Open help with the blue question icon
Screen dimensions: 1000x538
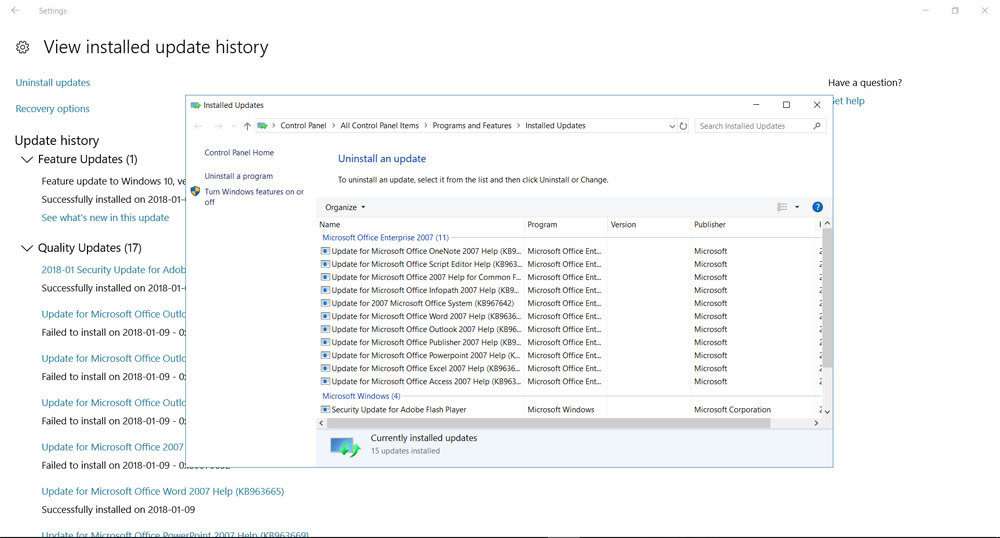pyautogui.click(x=817, y=207)
